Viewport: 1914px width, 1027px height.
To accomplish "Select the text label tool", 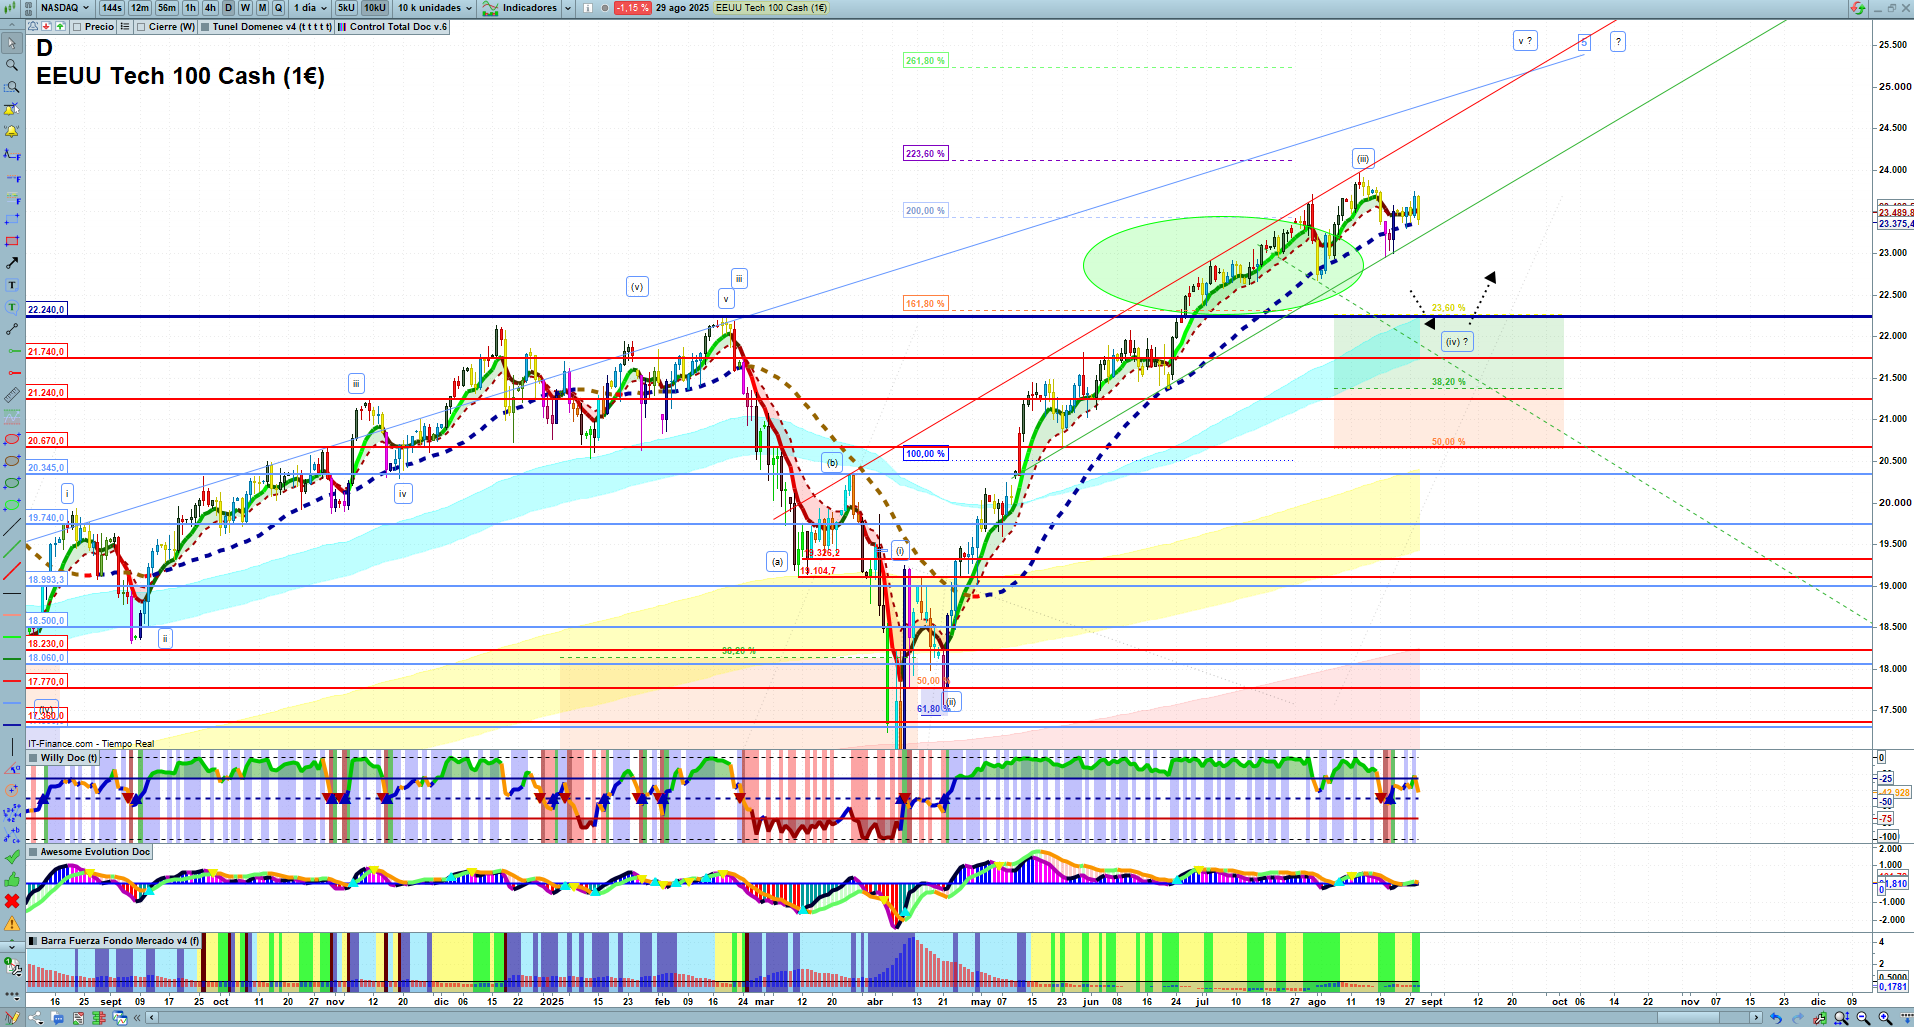I will click(x=12, y=285).
